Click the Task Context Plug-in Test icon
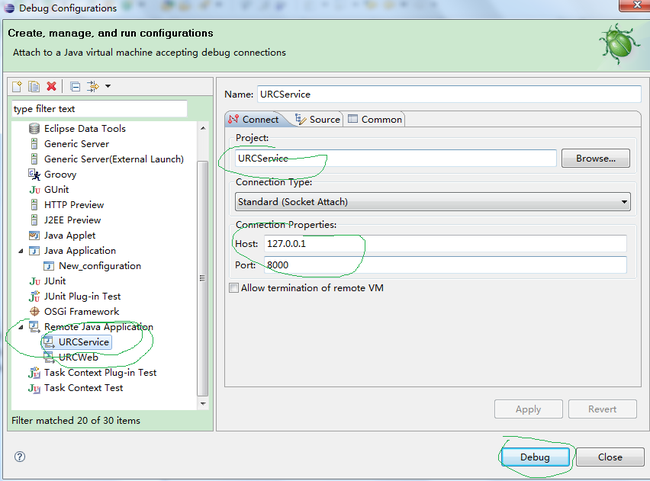This screenshot has width=650, height=481. click(x=34, y=373)
